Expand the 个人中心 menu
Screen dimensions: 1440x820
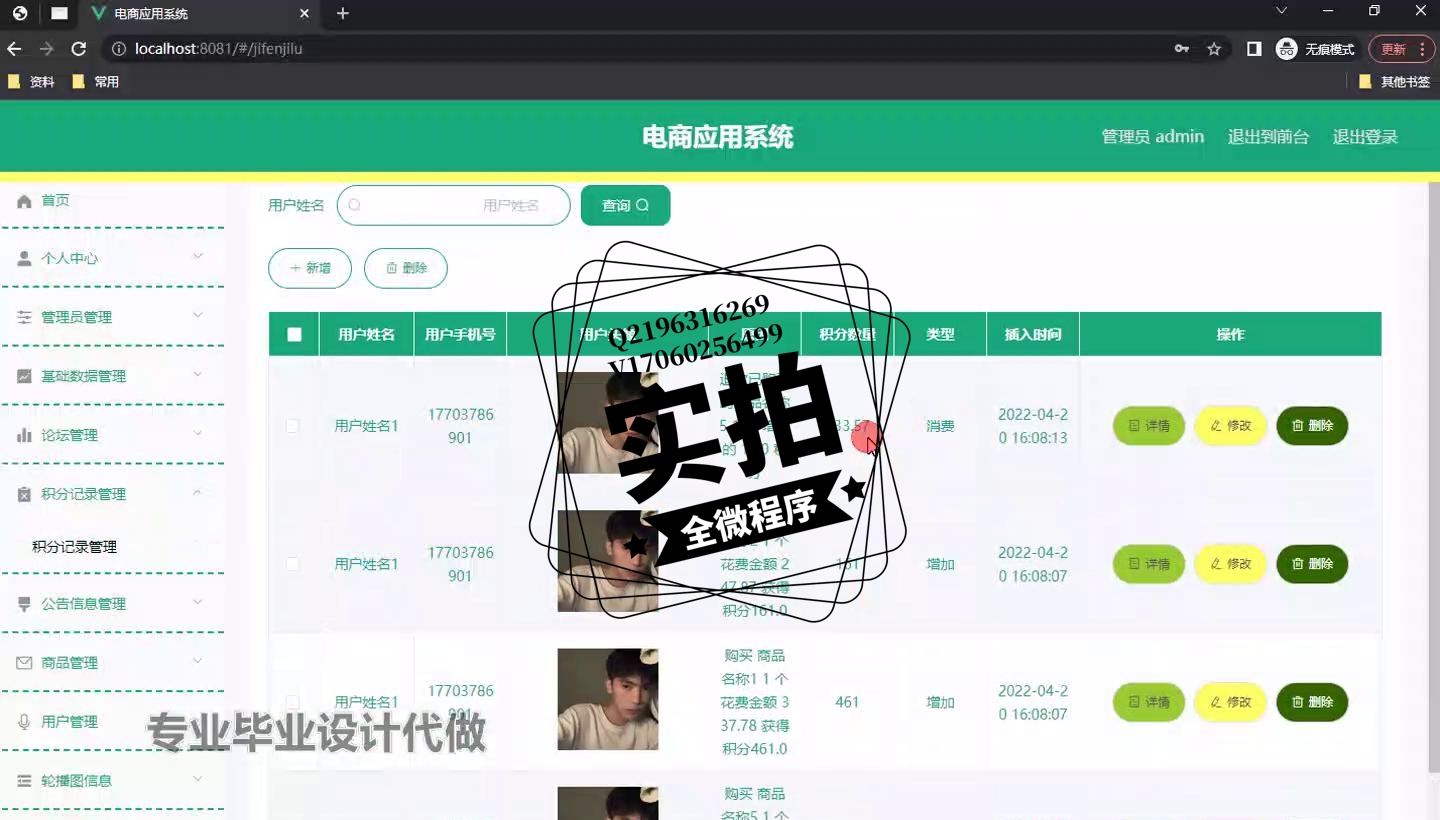coord(198,257)
